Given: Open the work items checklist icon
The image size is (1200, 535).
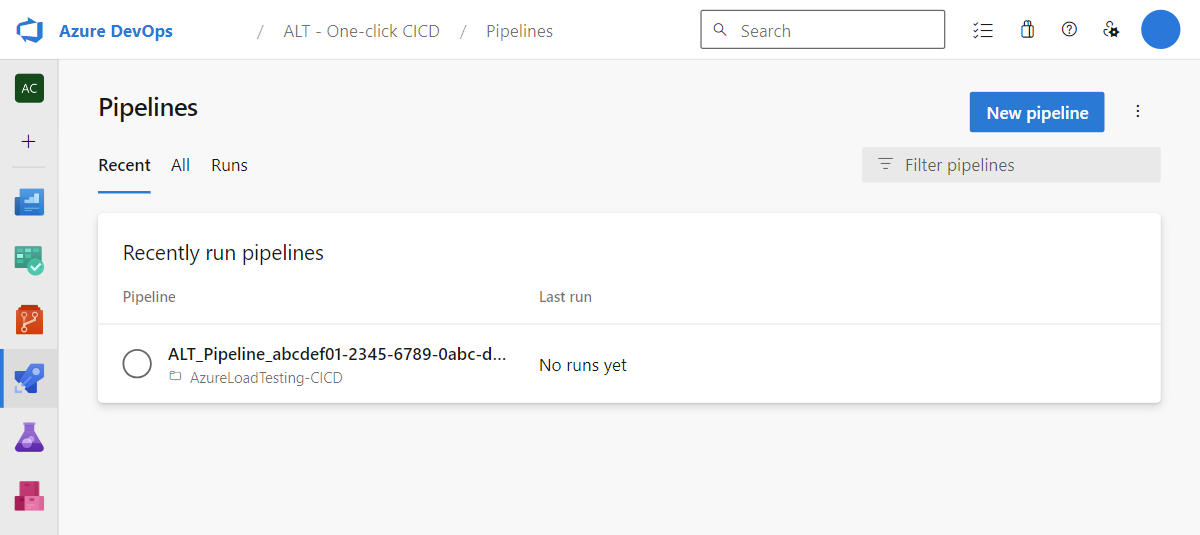Looking at the screenshot, I should [982, 30].
